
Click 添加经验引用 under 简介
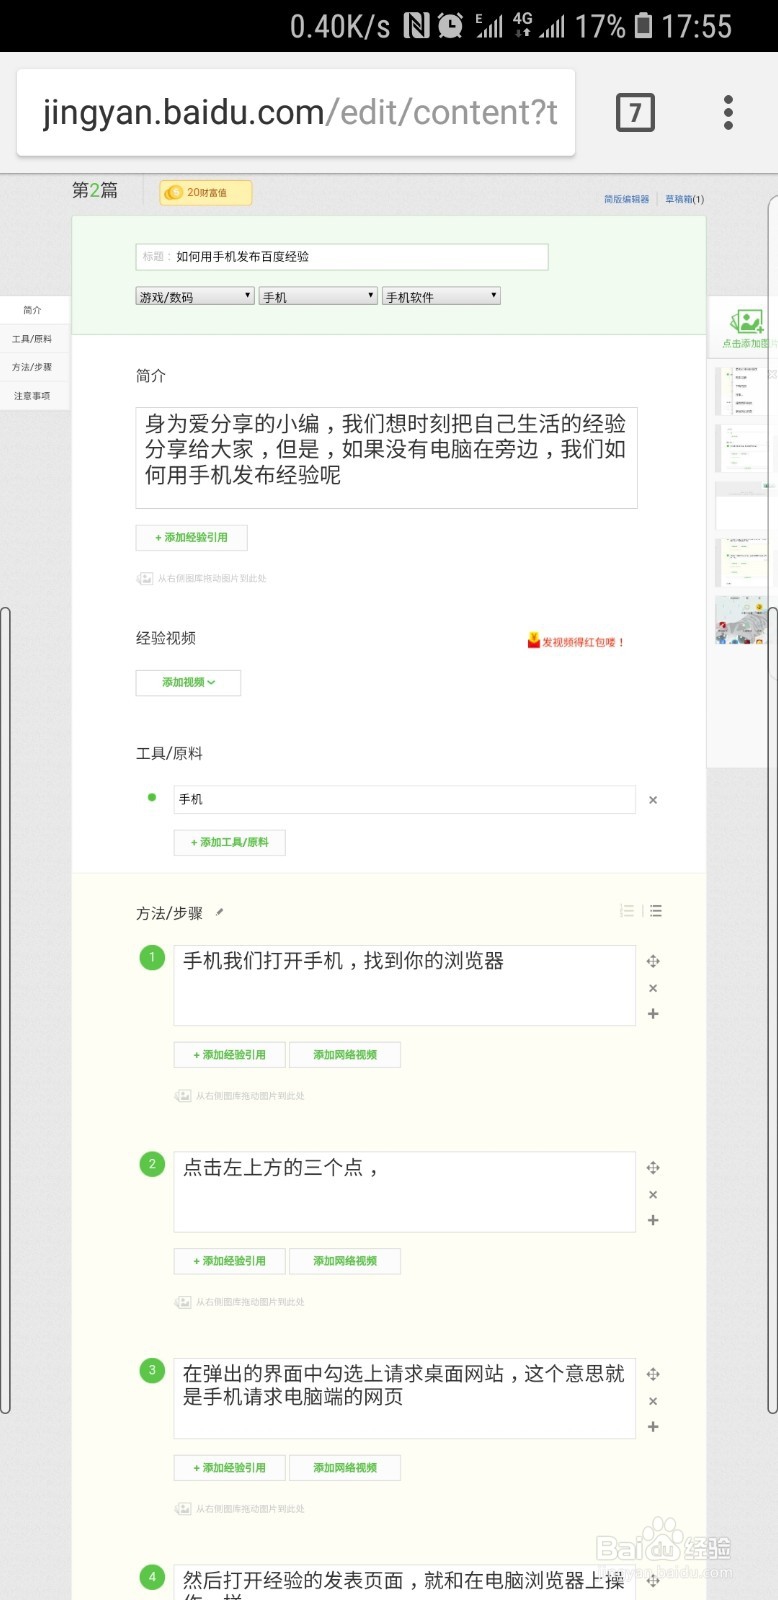(191, 538)
